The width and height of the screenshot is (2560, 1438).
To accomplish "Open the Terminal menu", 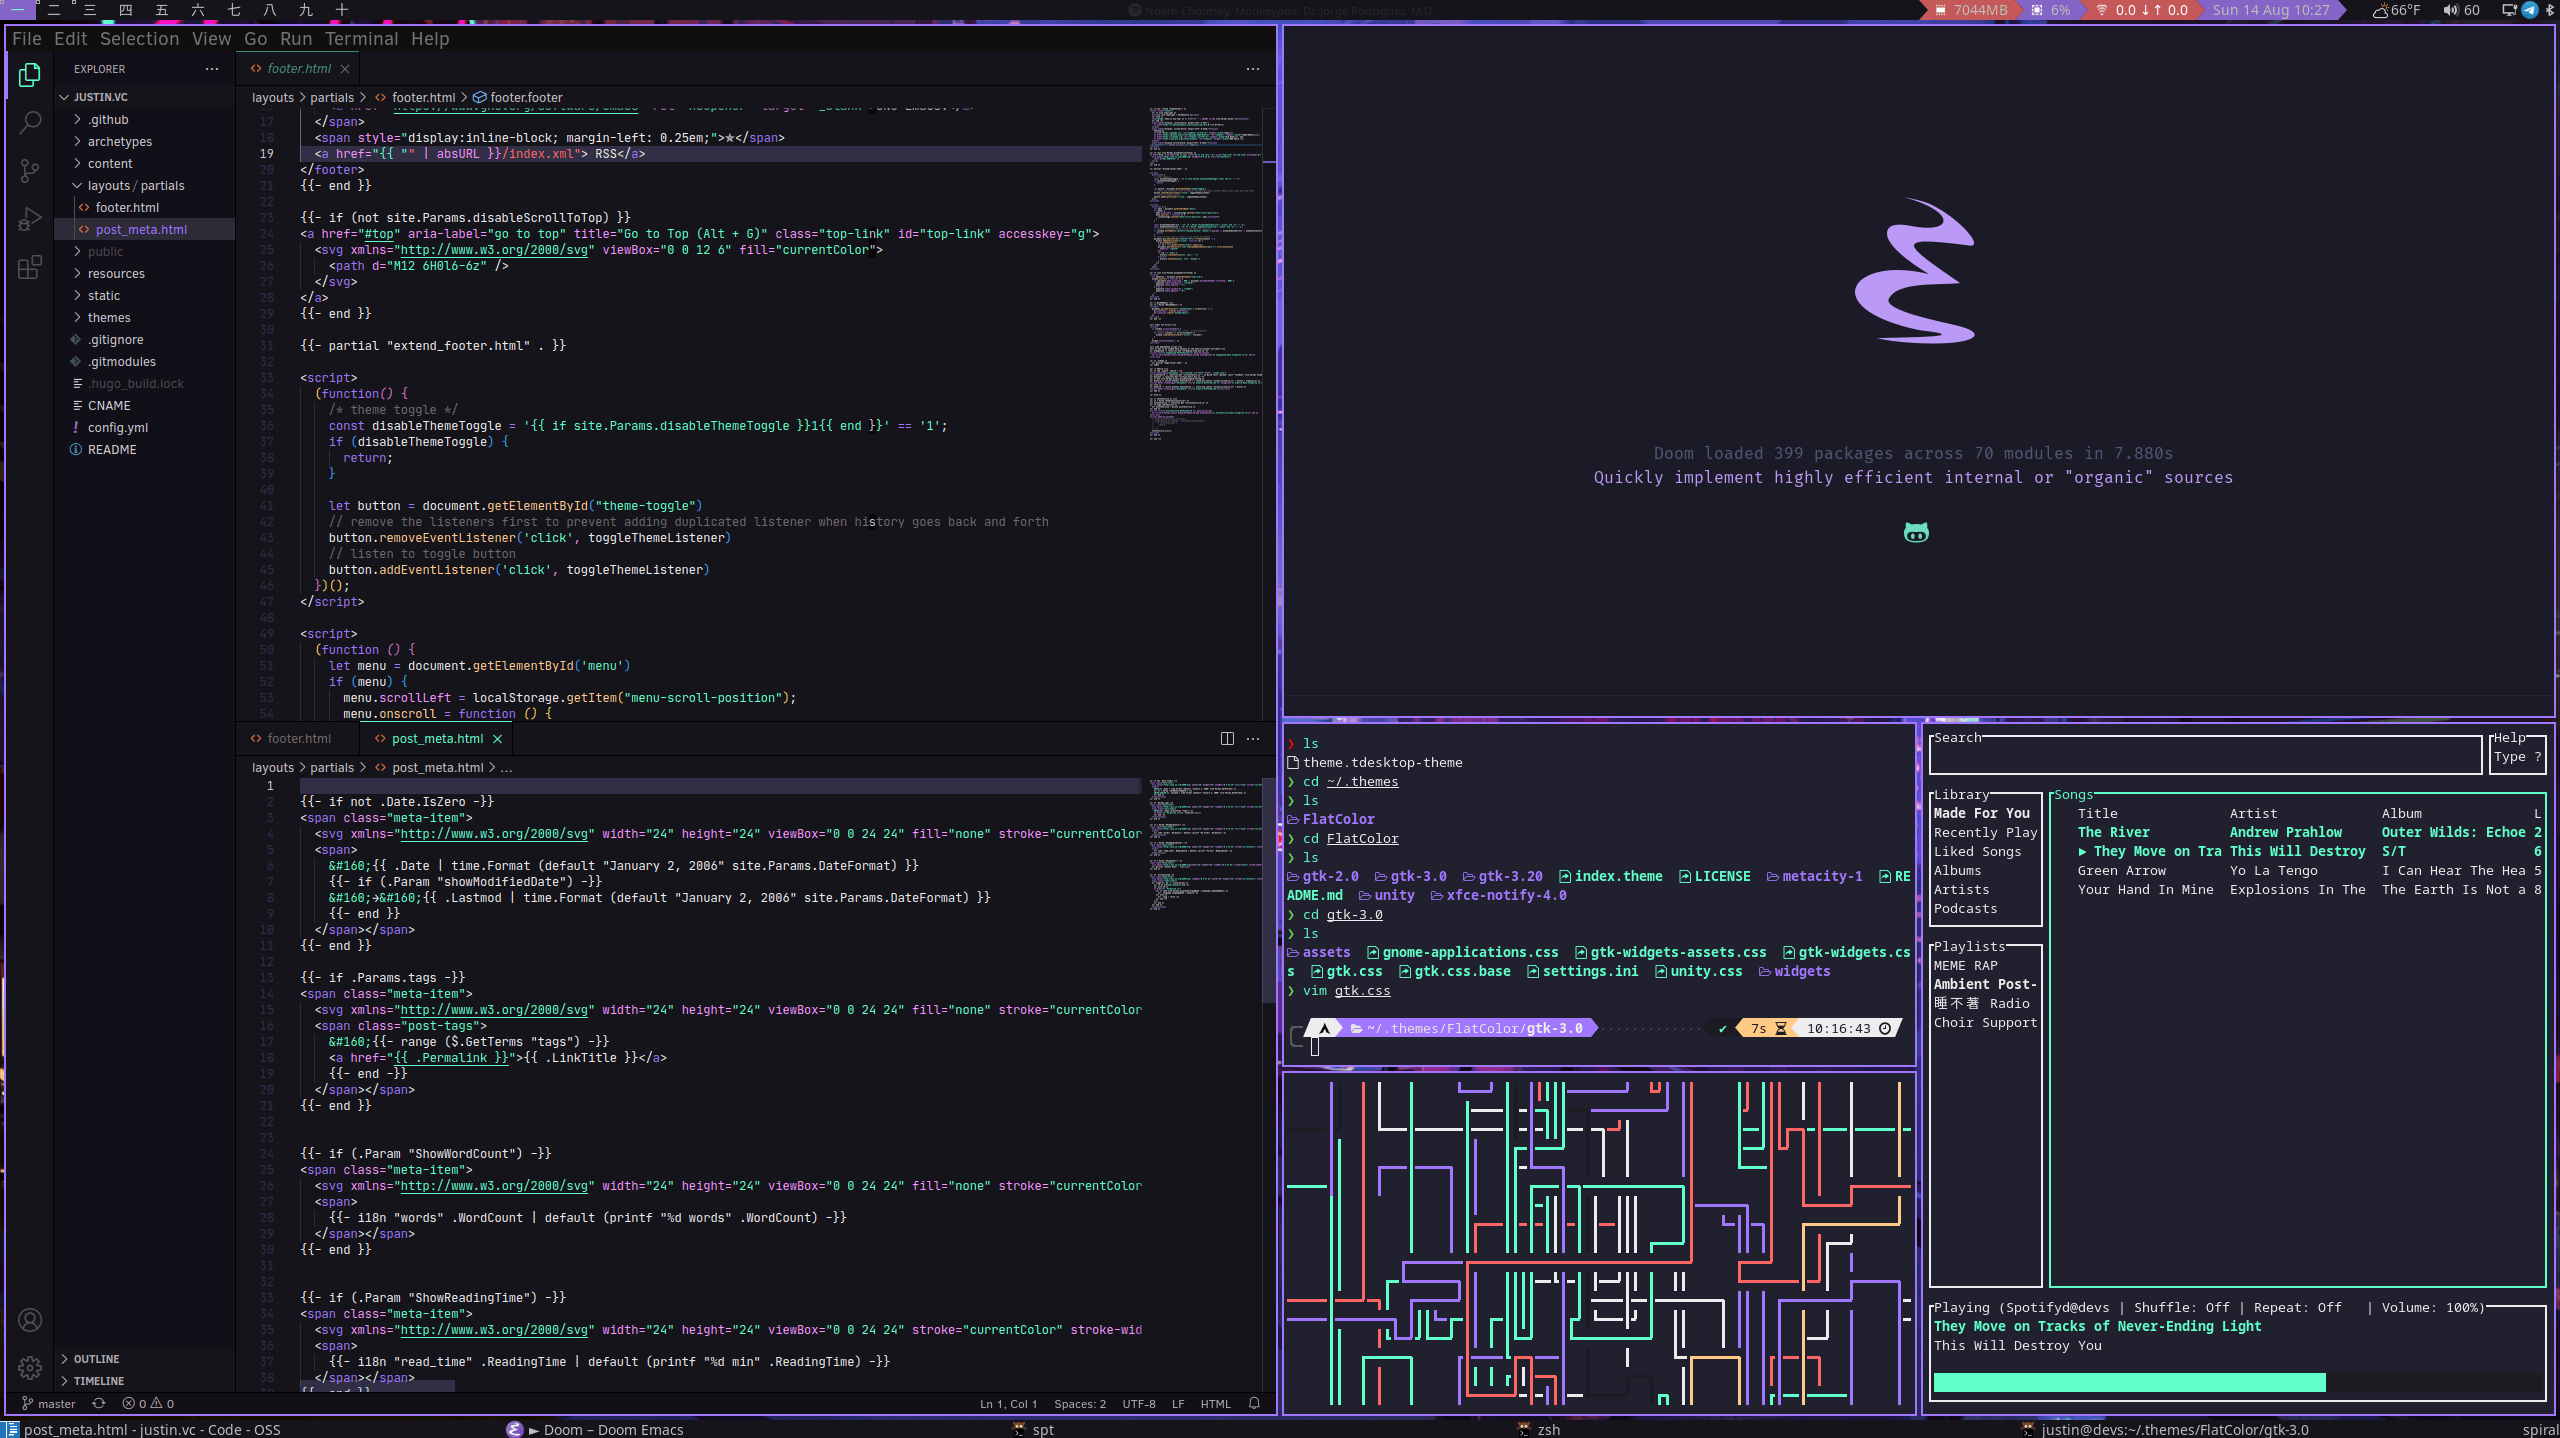I will click(x=361, y=39).
